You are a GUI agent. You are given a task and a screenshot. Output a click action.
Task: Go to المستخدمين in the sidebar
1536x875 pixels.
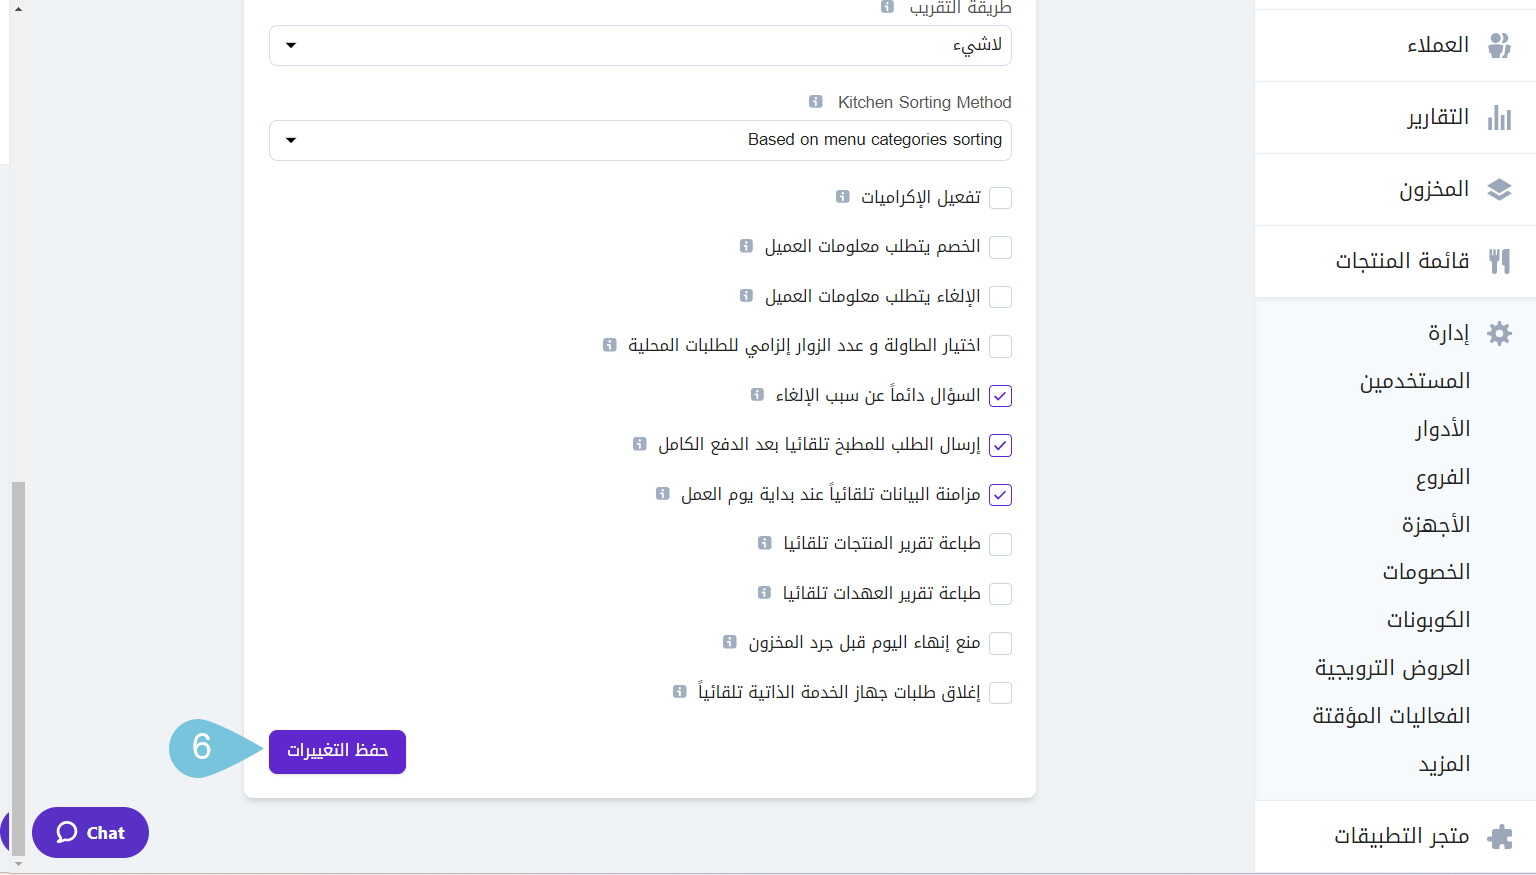[x=1414, y=381]
